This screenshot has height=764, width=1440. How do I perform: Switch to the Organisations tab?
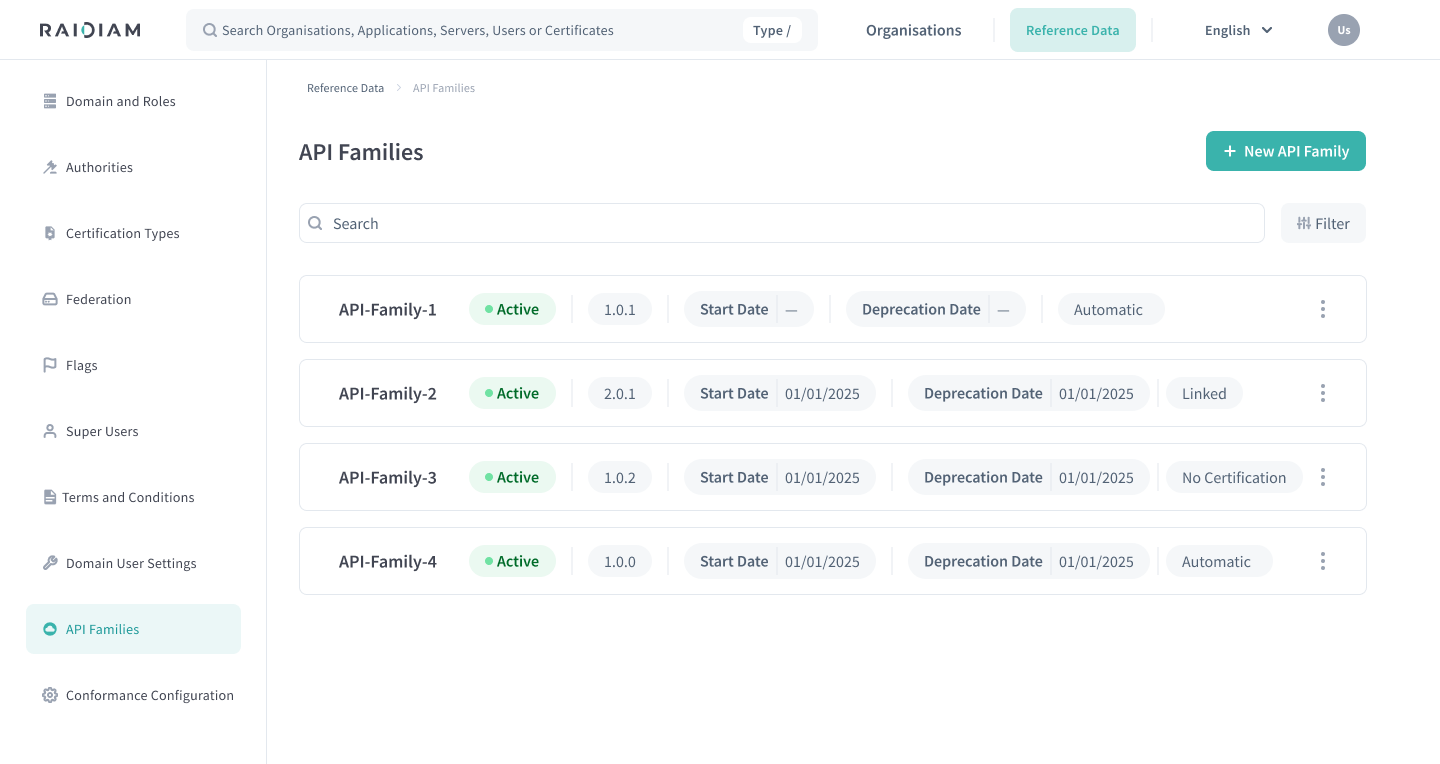913,30
